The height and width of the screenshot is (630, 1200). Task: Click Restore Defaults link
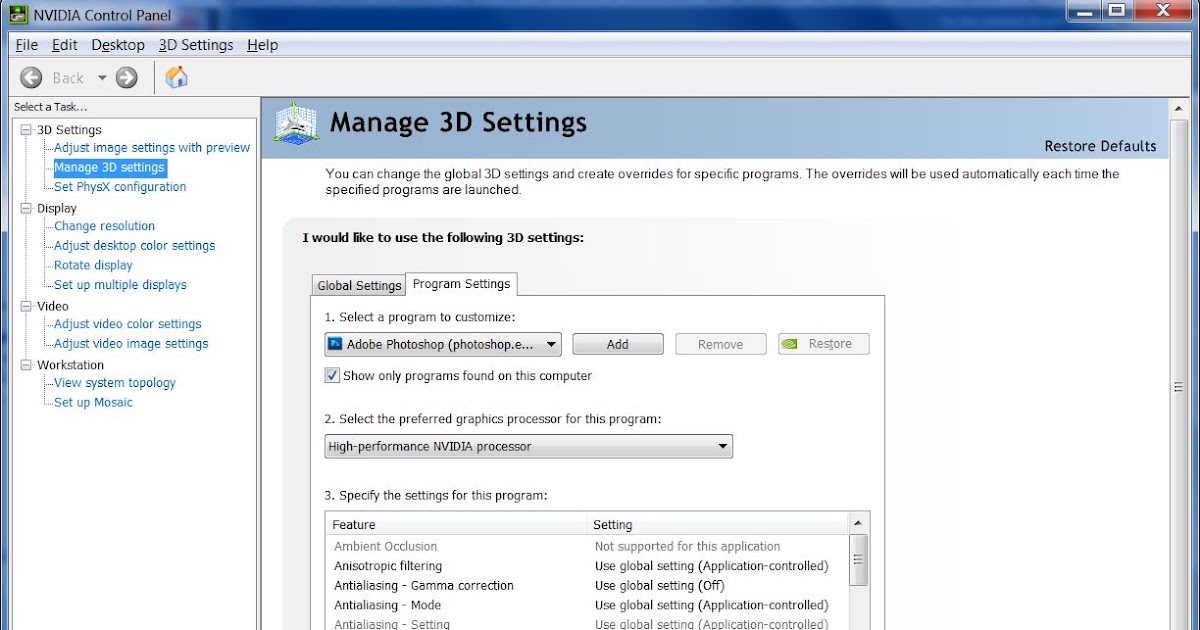pyautogui.click(x=1100, y=146)
